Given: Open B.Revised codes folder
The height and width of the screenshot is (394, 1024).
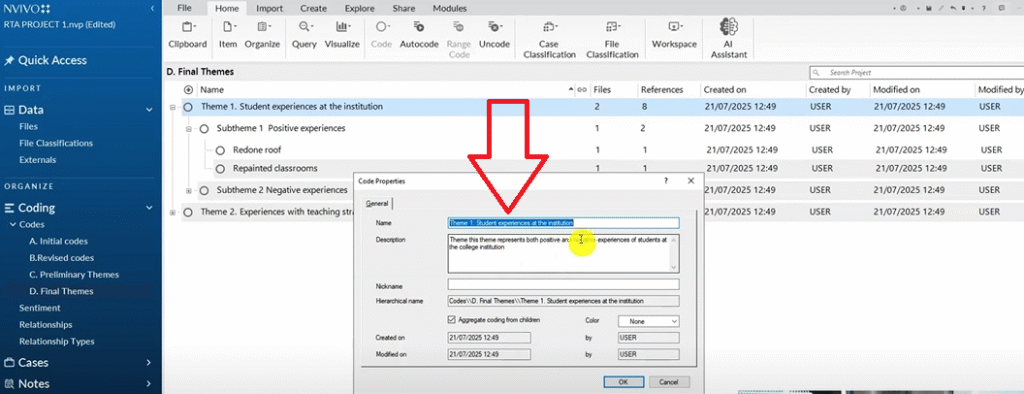Looking at the screenshot, I should pyautogui.click(x=61, y=258).
